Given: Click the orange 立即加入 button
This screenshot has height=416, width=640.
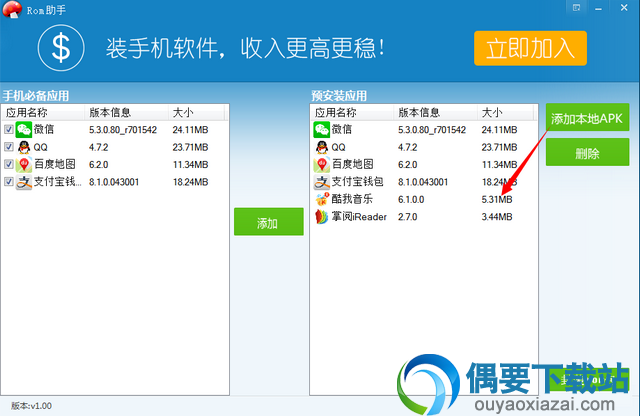Looking at the screenshot, I should pos(530,48).
